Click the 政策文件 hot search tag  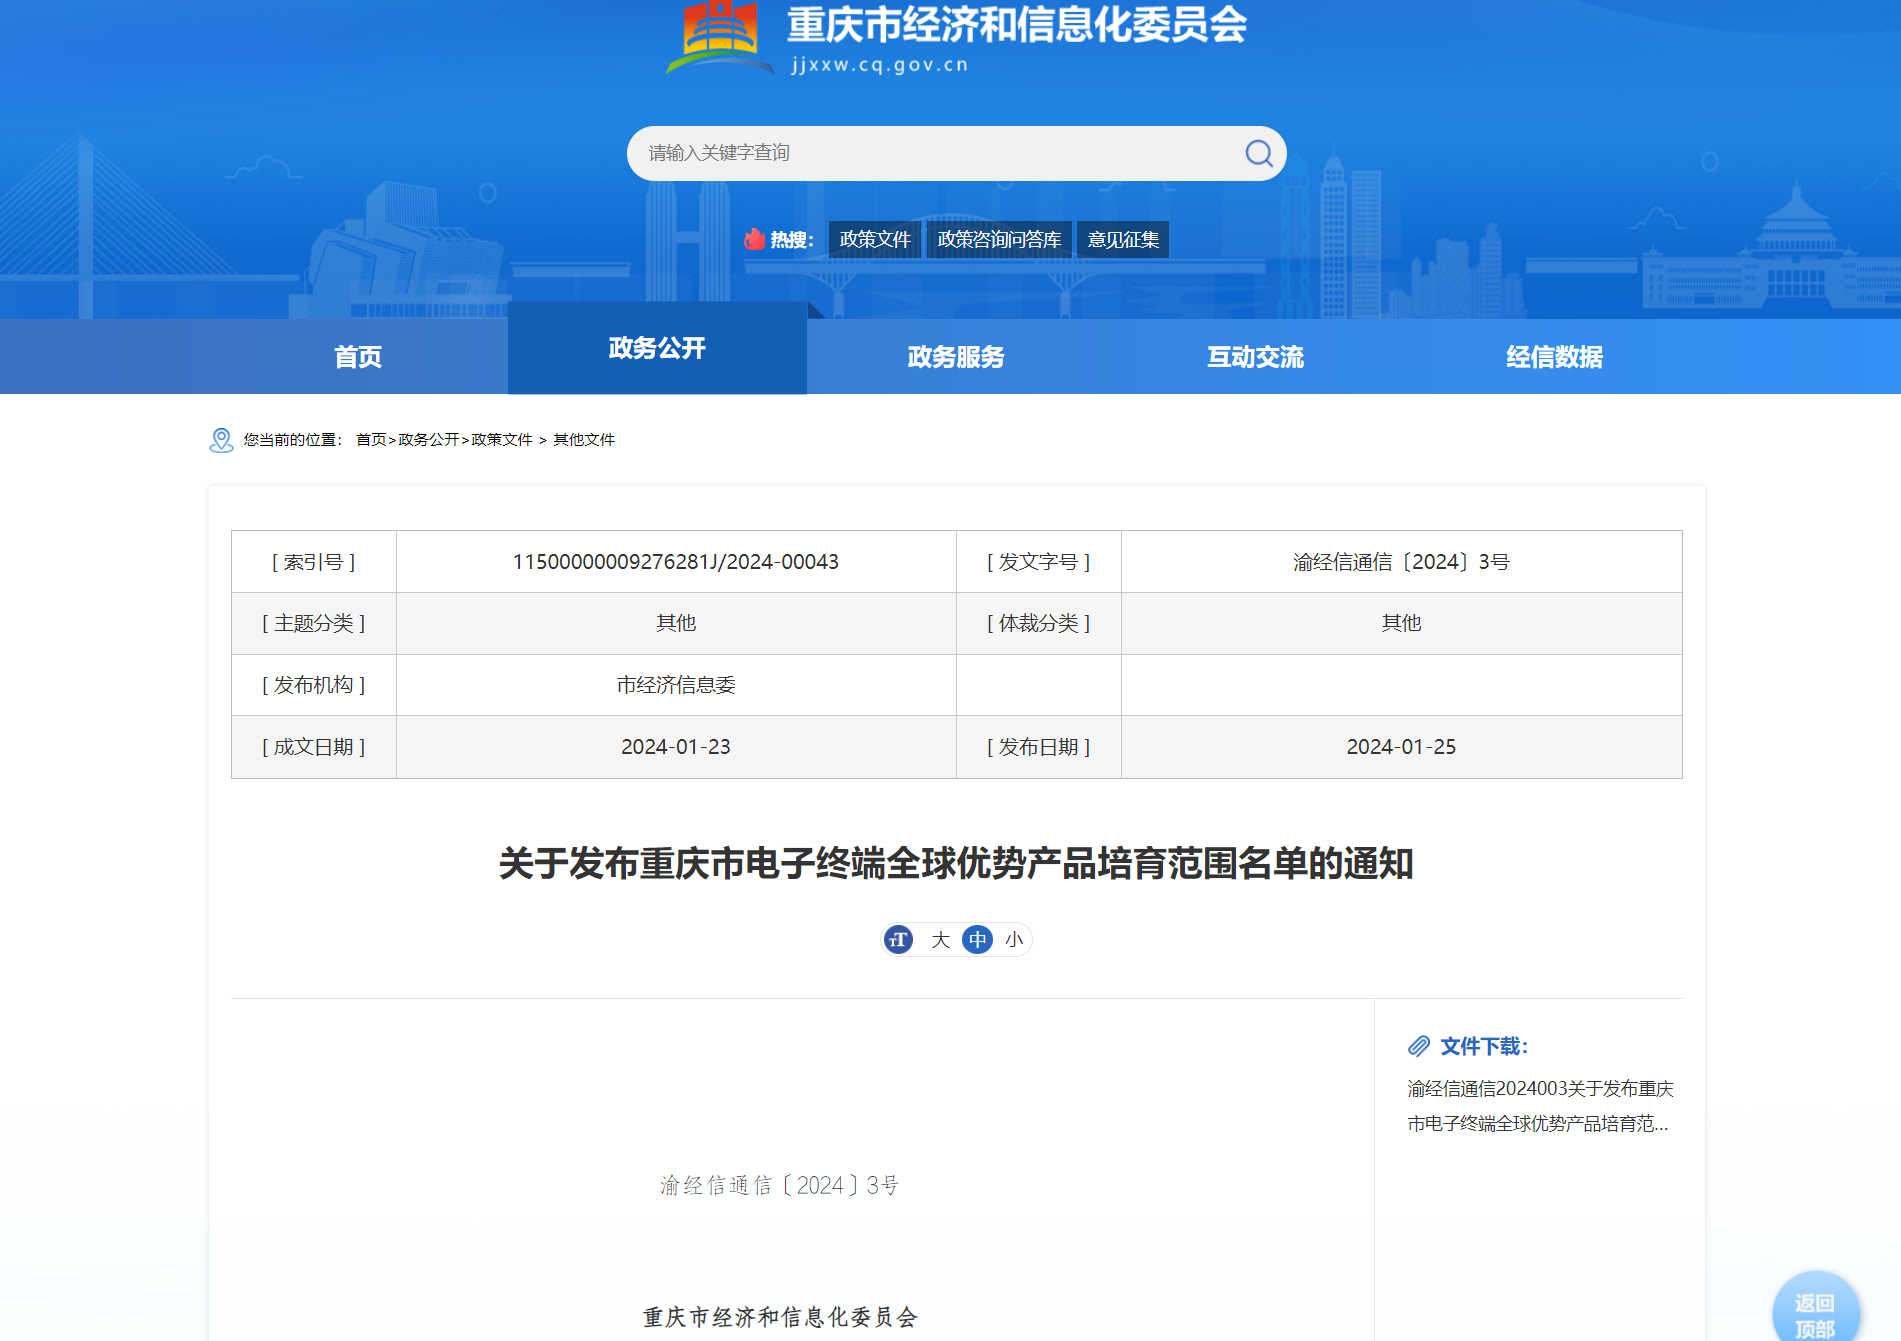[875, 240]
